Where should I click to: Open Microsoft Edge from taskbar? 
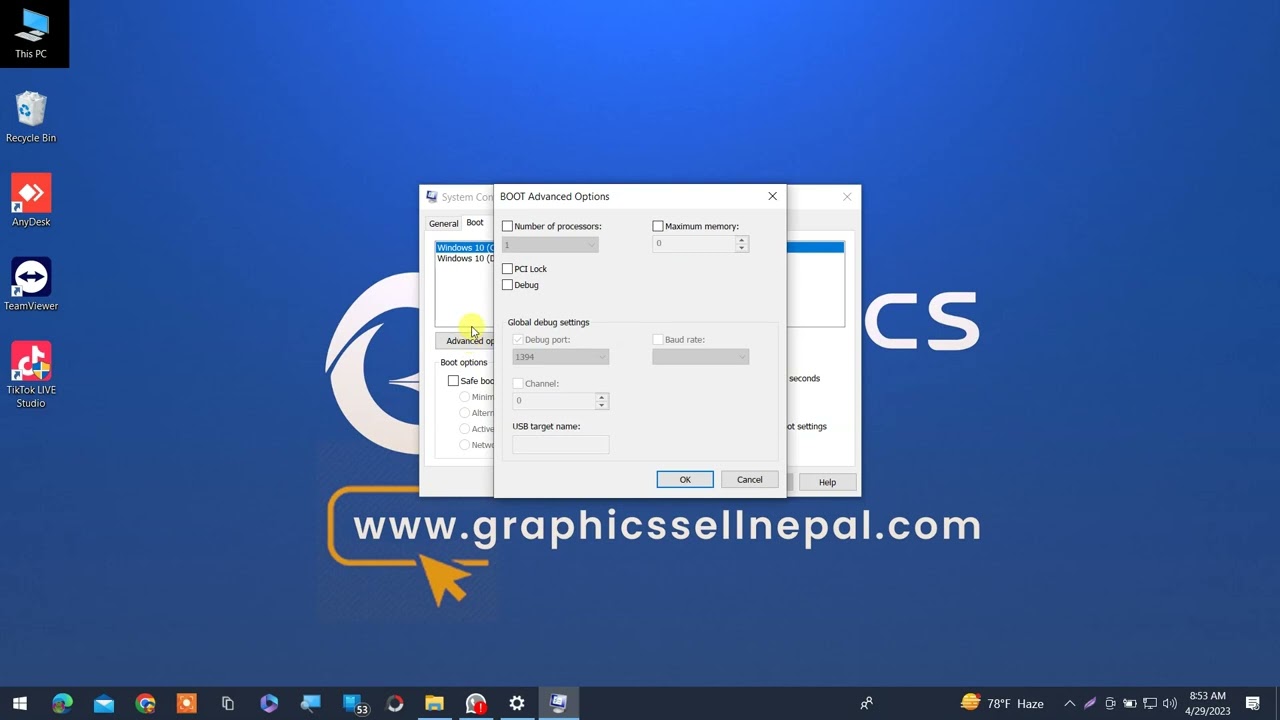(x=62, y=704)
